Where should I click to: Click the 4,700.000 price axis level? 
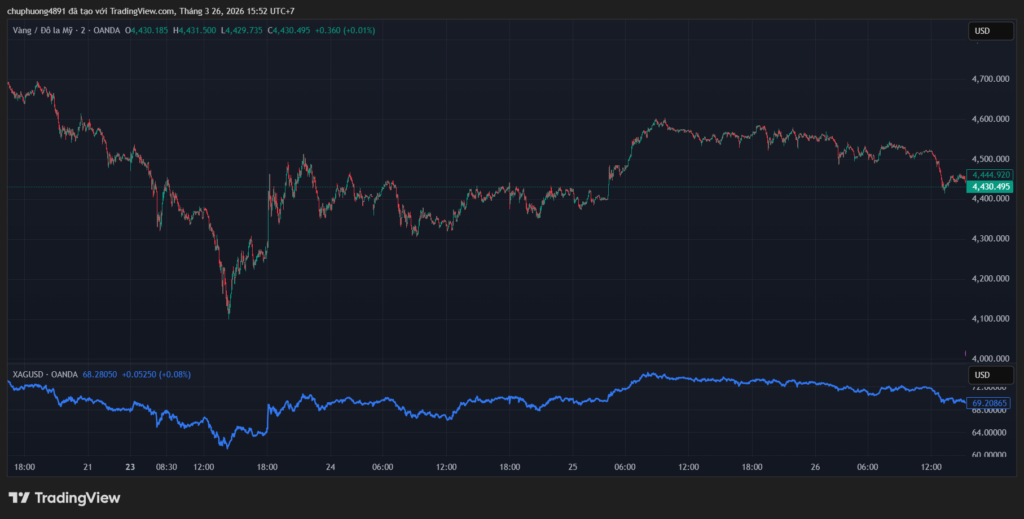[x=991, y=79]
